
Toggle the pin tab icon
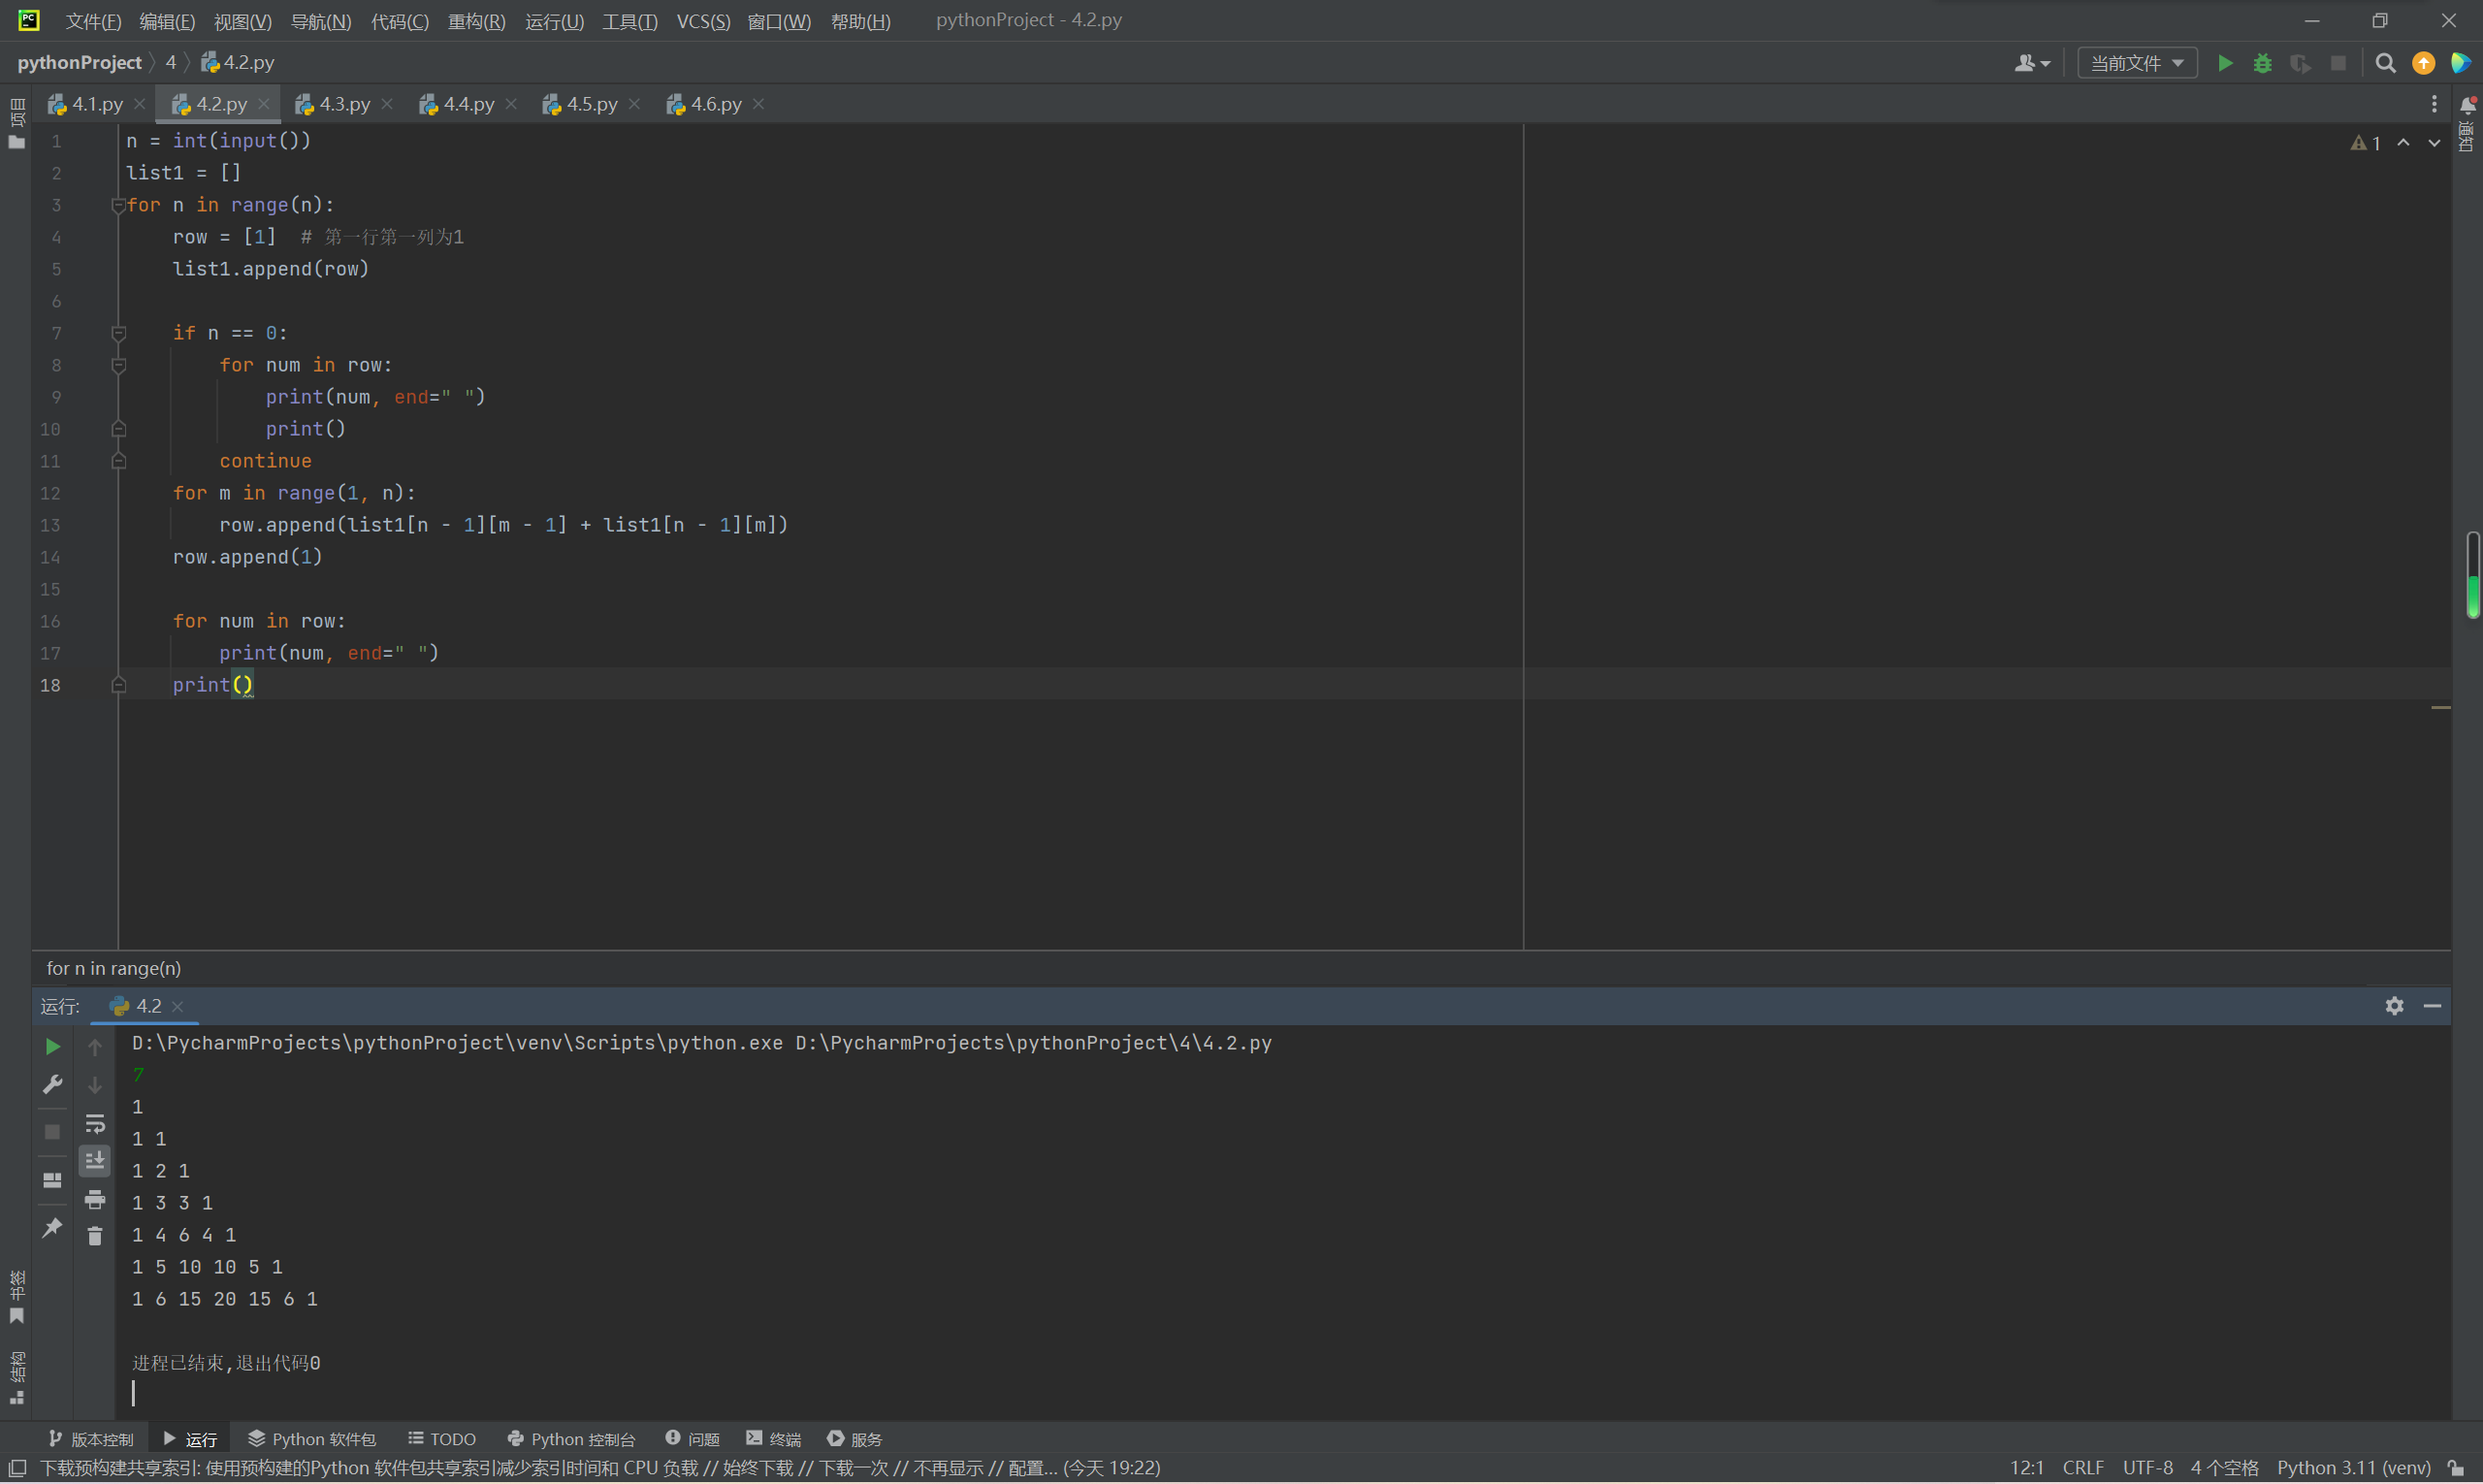pos(52,1227)
